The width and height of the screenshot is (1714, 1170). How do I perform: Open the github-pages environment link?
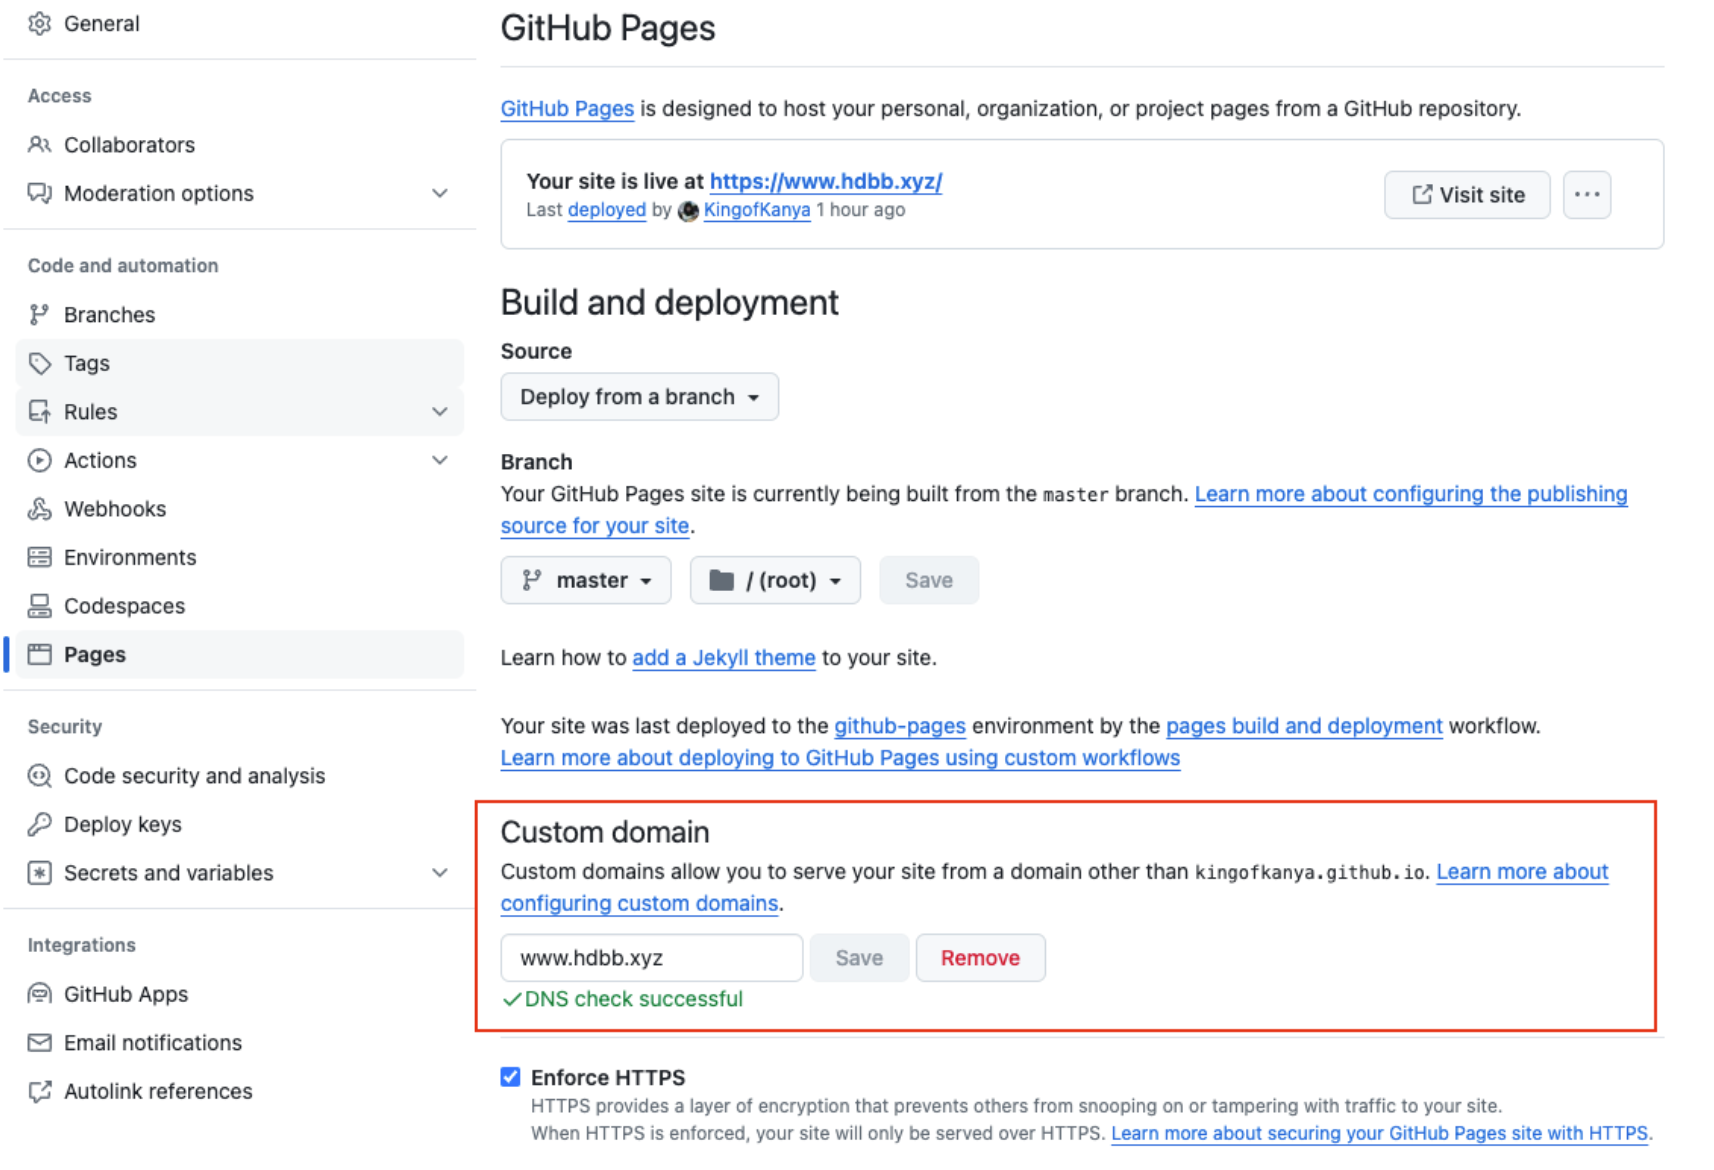pos(900,725)
